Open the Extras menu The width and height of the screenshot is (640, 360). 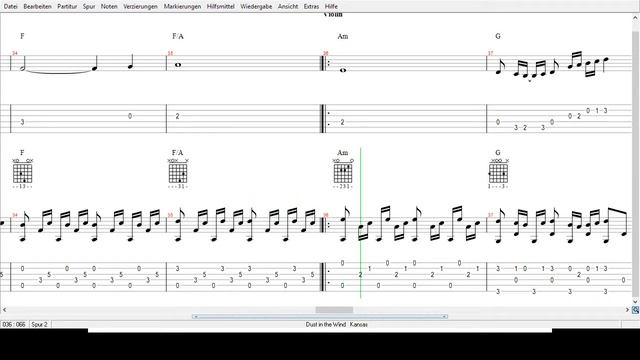[311, 7]
